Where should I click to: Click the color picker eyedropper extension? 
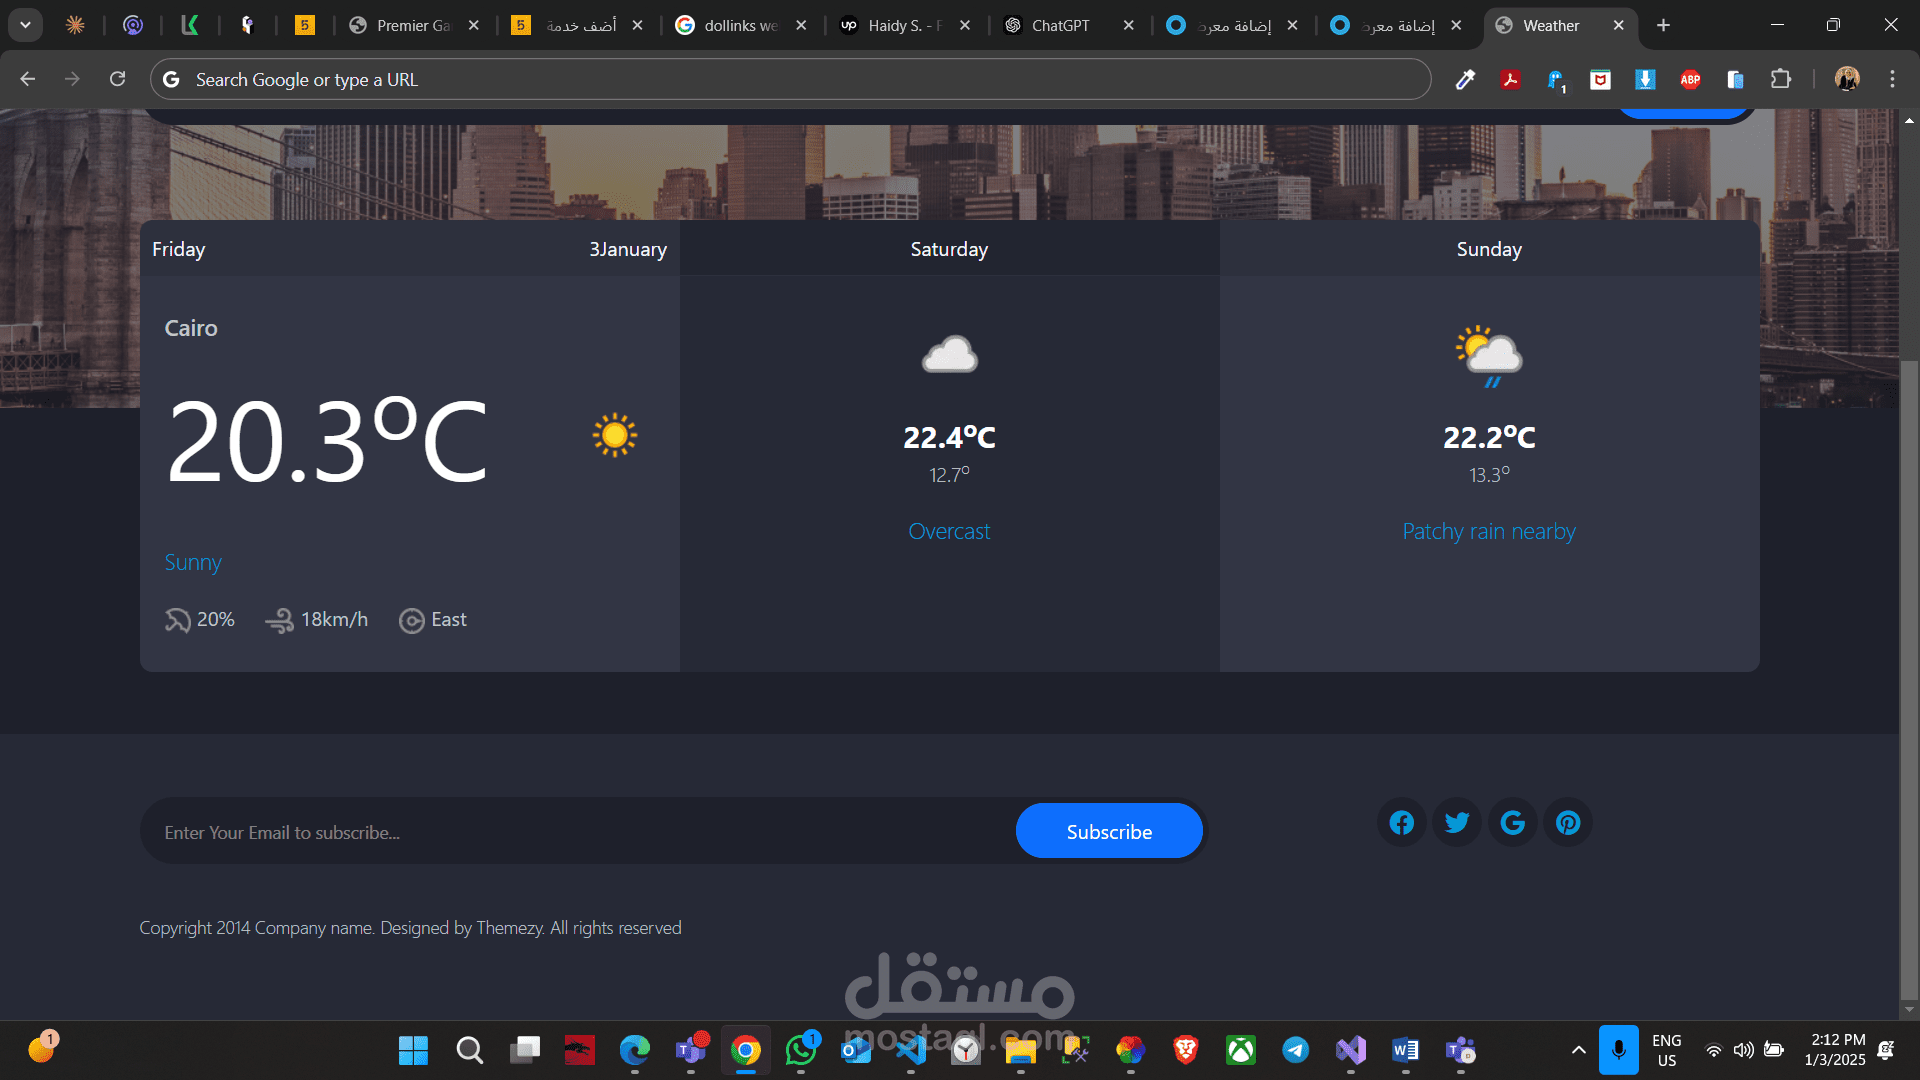1465,79
